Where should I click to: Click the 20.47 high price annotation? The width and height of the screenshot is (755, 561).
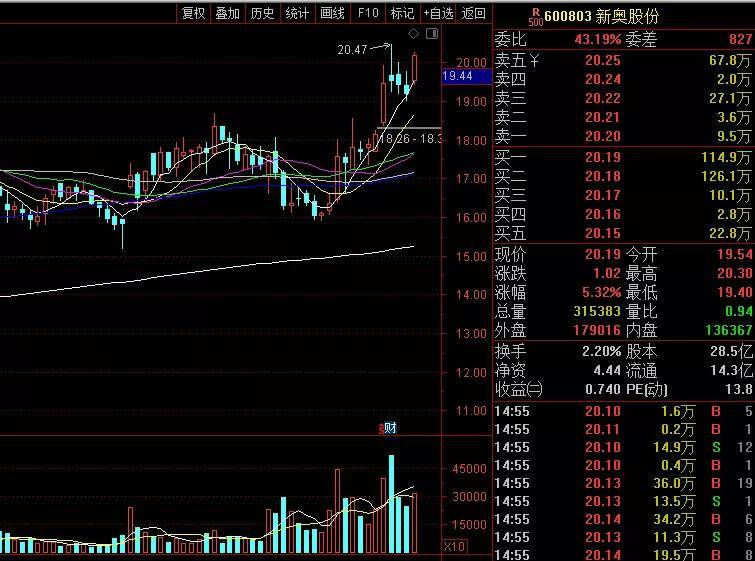point(353,49)
